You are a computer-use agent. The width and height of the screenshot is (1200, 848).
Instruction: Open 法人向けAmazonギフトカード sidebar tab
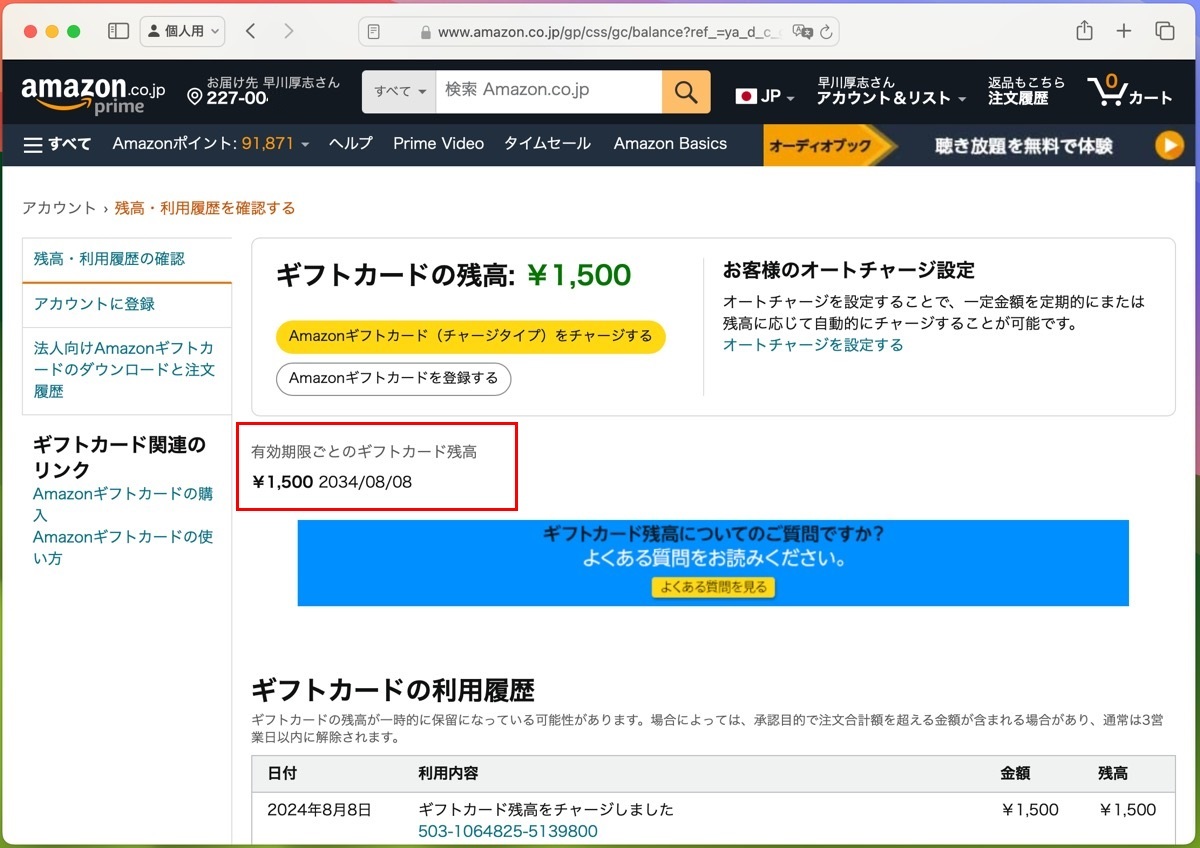127,370
